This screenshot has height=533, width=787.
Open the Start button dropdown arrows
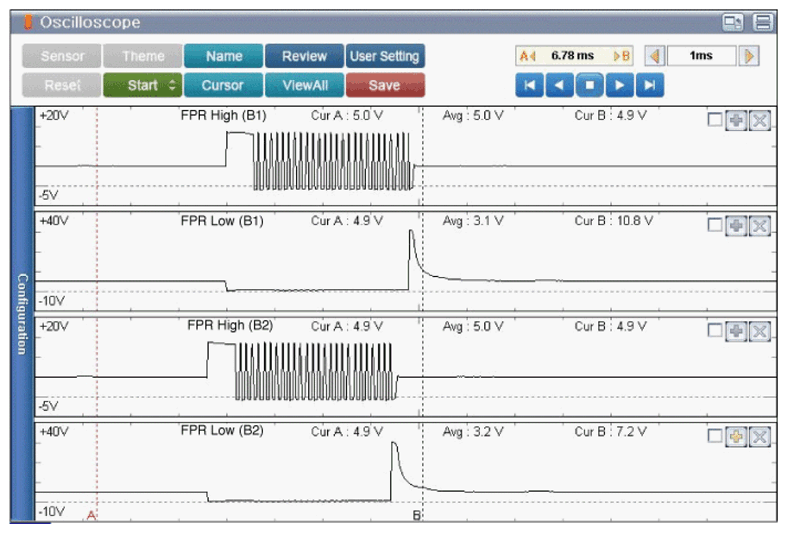172,85
